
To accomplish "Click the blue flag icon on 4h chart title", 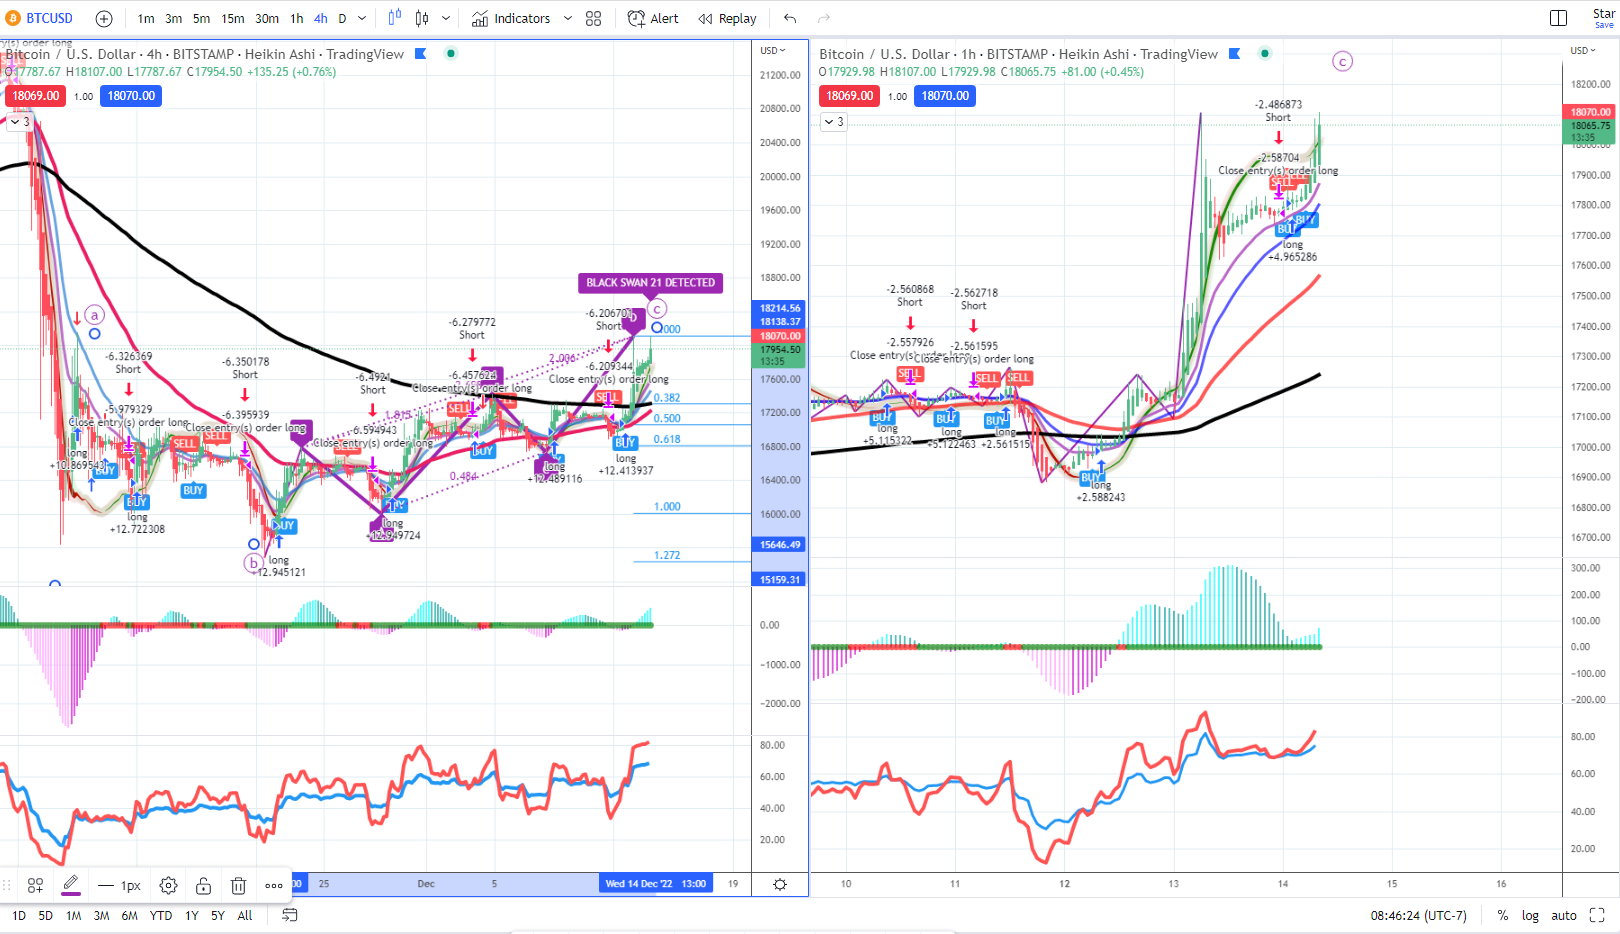I will pos(421,54).
